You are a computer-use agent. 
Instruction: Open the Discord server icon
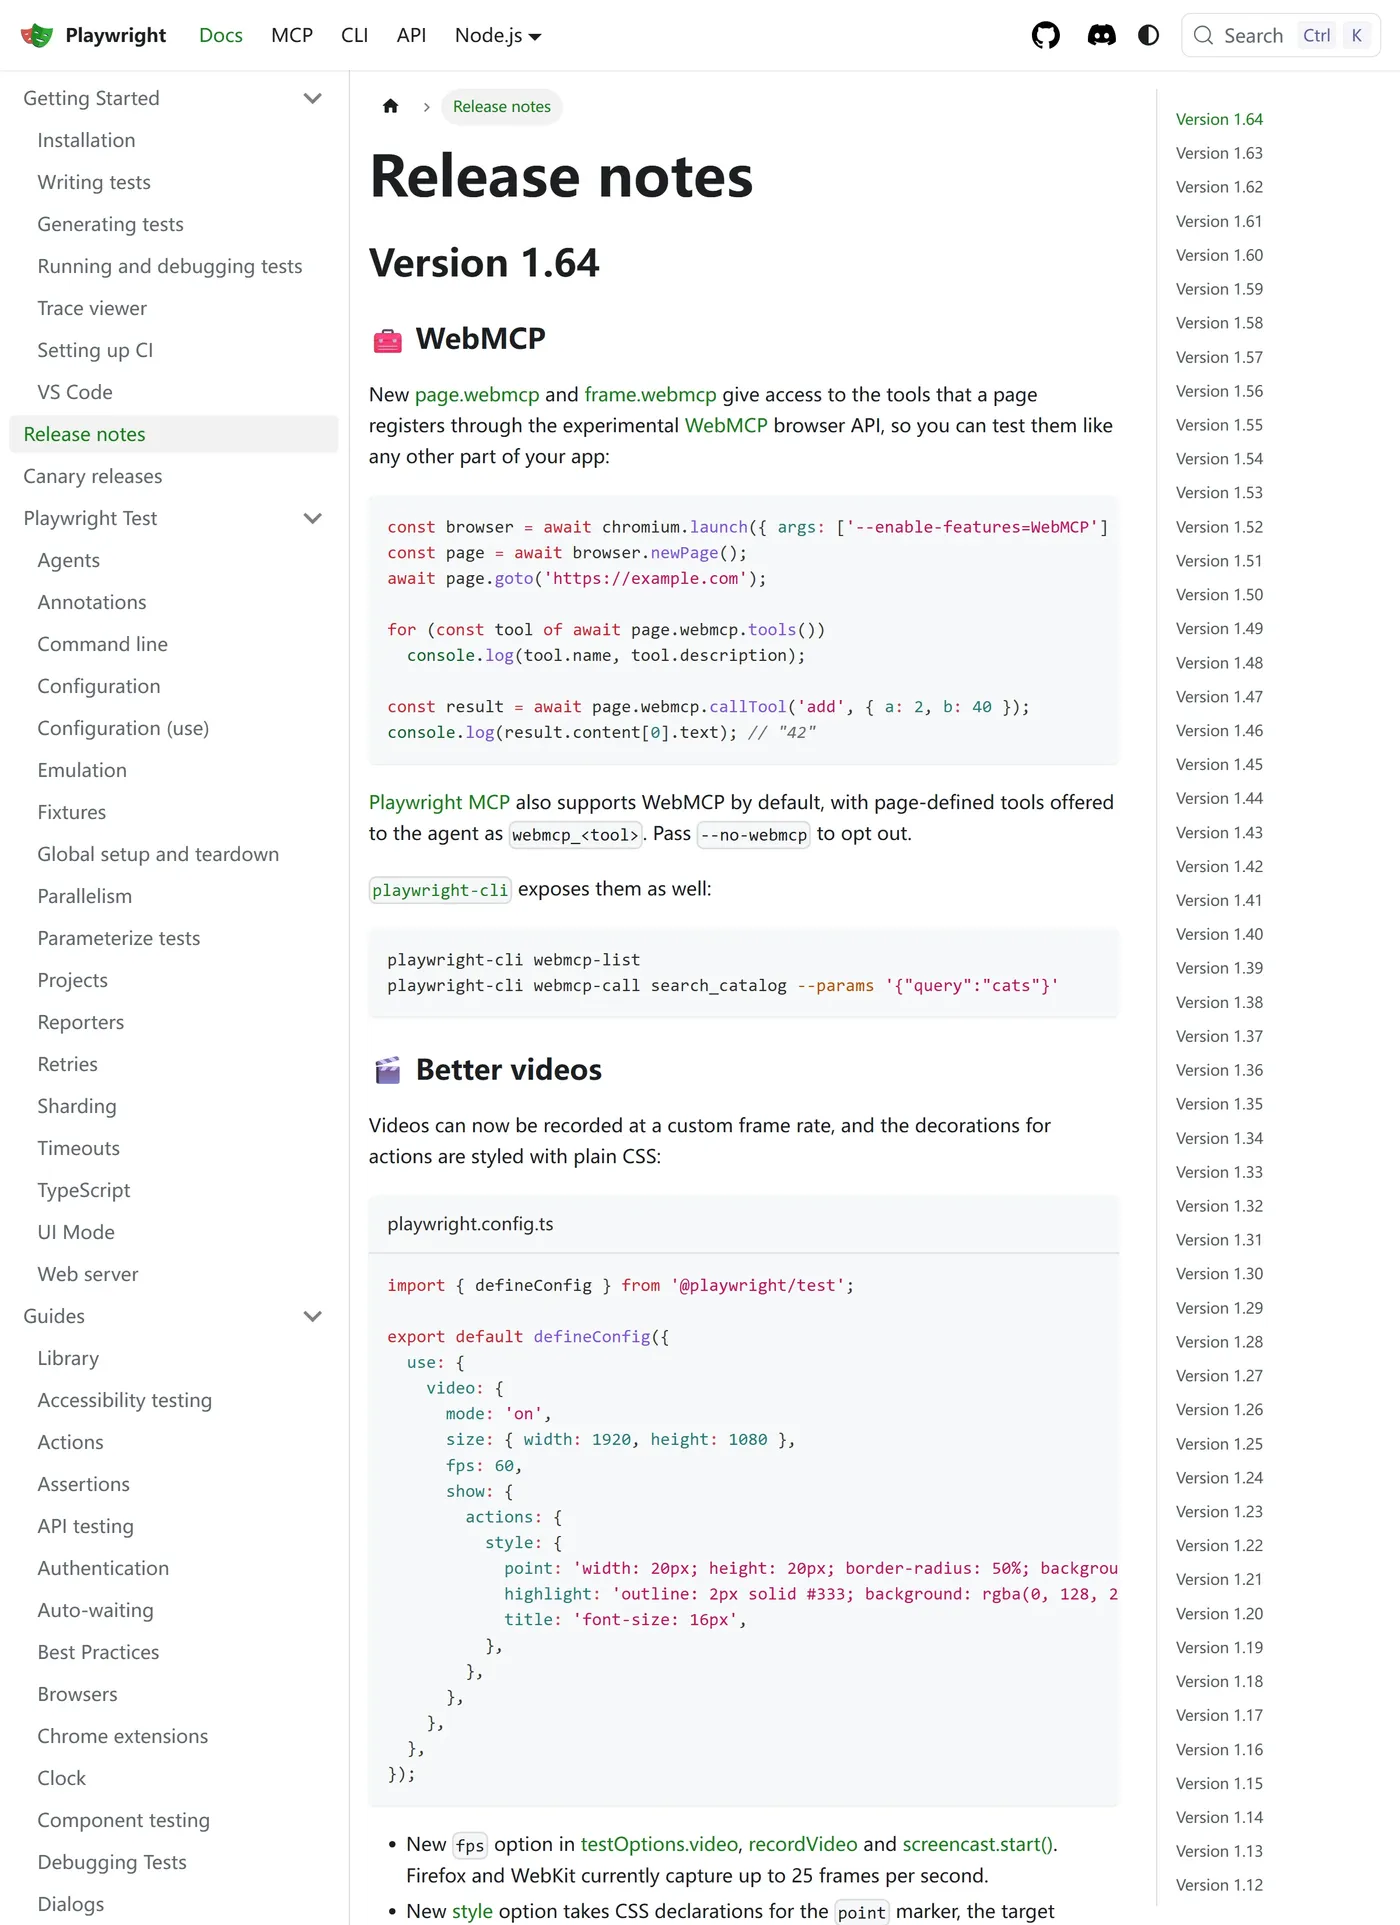(1101, 36)
